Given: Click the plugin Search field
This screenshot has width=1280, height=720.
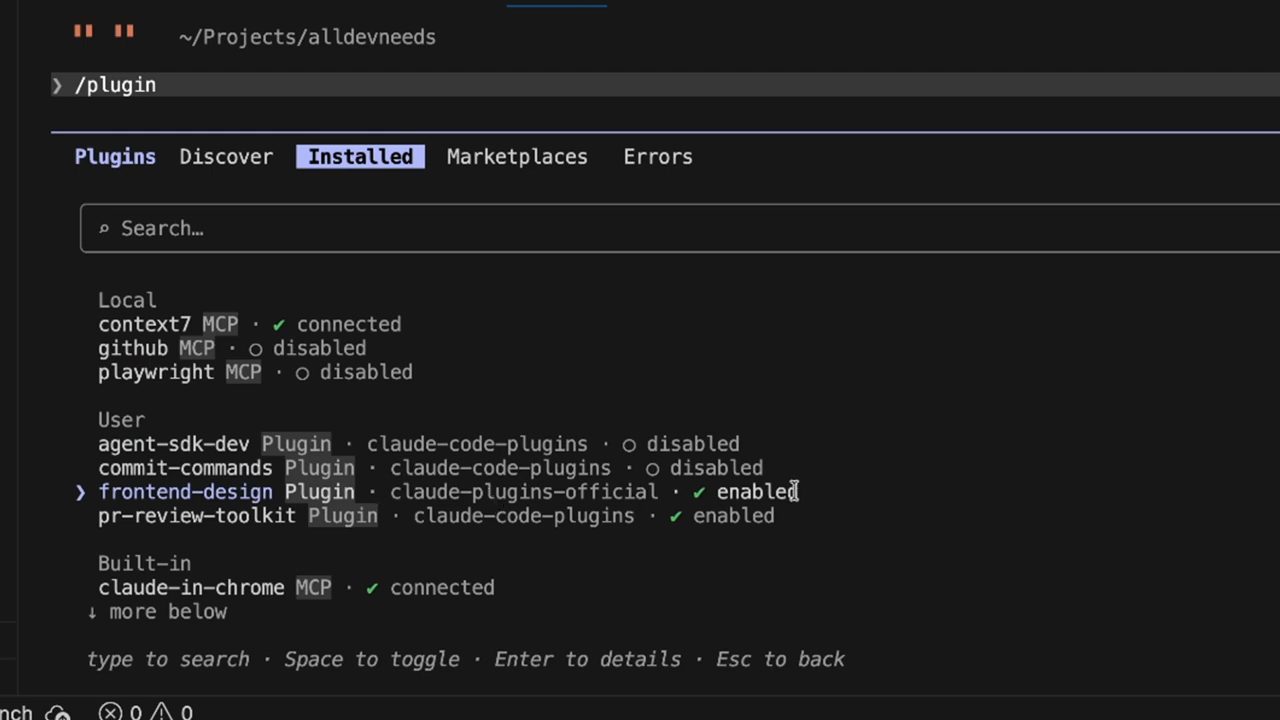Looking at the screenshot, I should tap(680, 228).
